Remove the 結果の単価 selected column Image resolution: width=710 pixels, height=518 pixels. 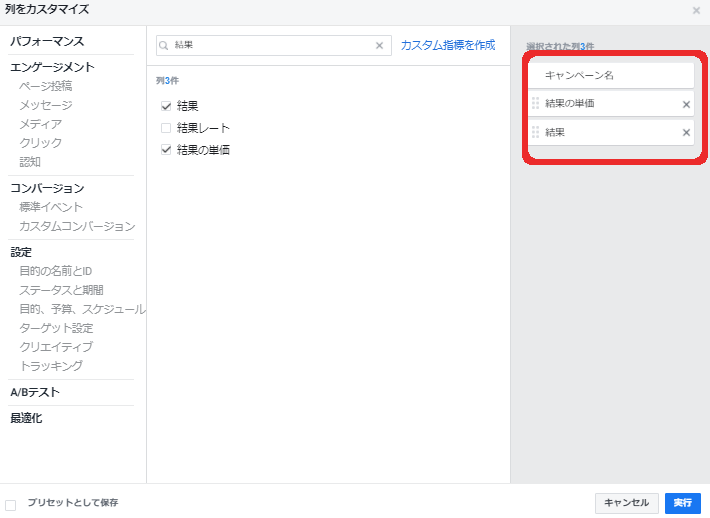click(686, 104)
